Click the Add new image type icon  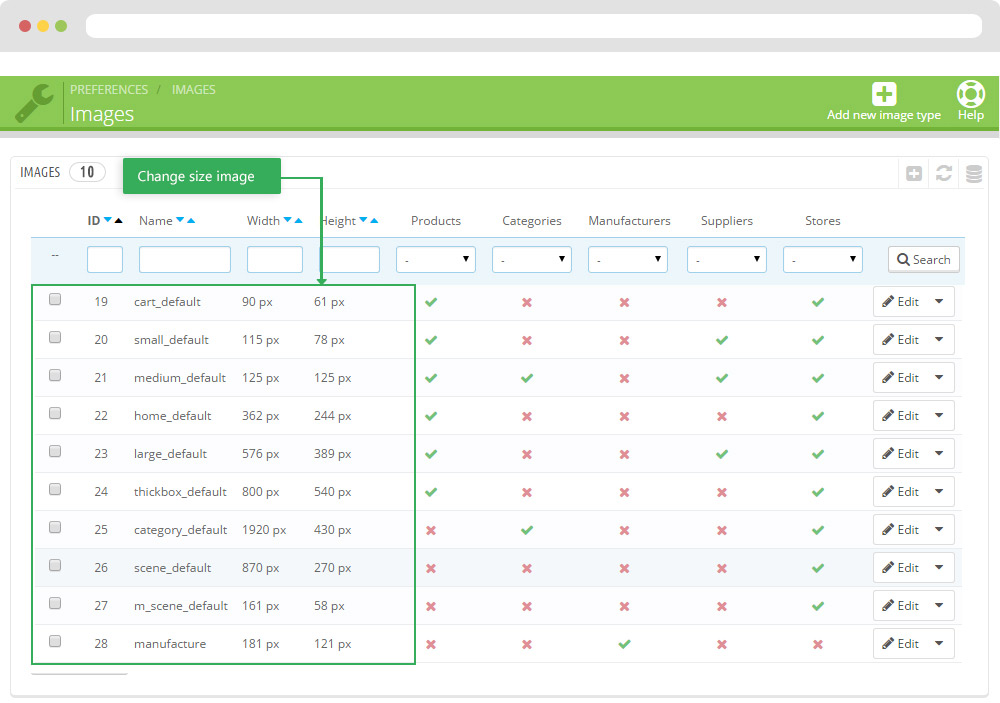(884, 94)
